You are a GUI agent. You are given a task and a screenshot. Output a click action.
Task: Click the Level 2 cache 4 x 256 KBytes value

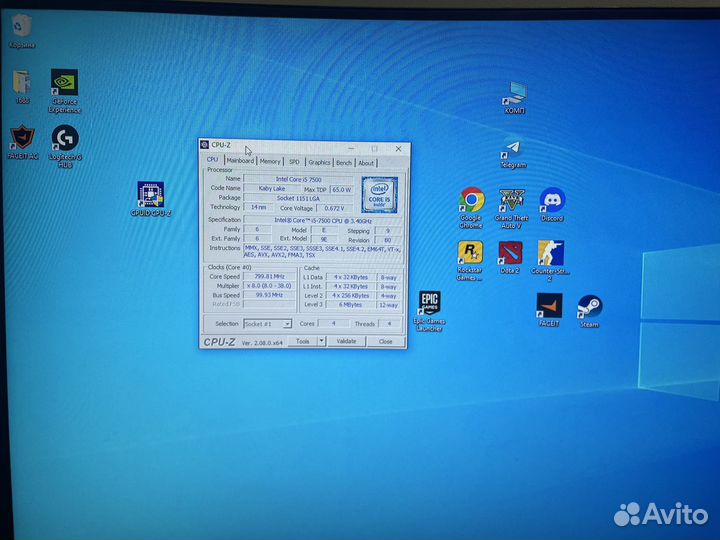350,296
